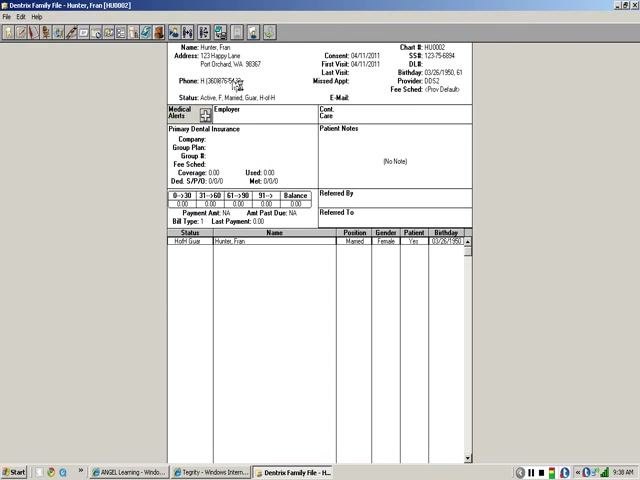Click the Name column header in family list
640x480 pixels.
coord(275,233)
